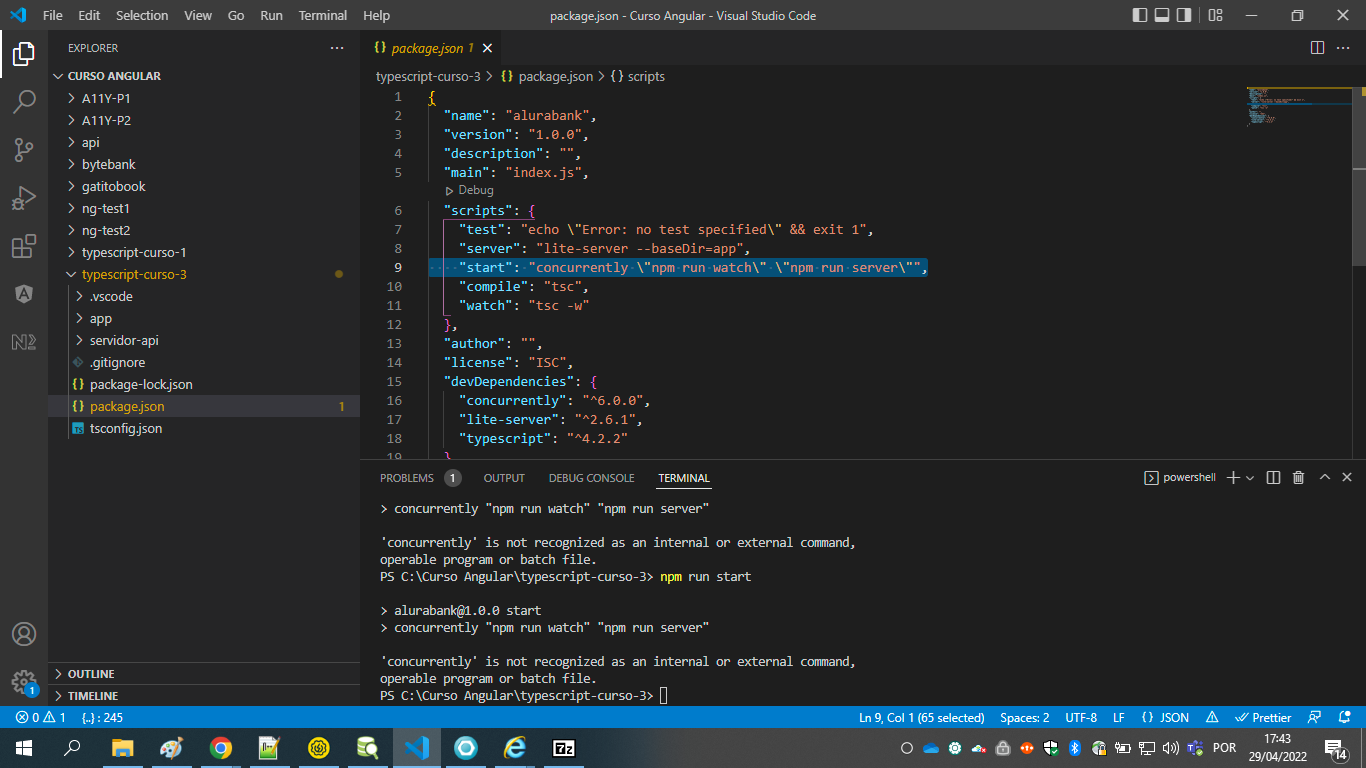1366x768 pixels.
Task: Open the Terminal menu in menu bar
Action: [323, 15]
